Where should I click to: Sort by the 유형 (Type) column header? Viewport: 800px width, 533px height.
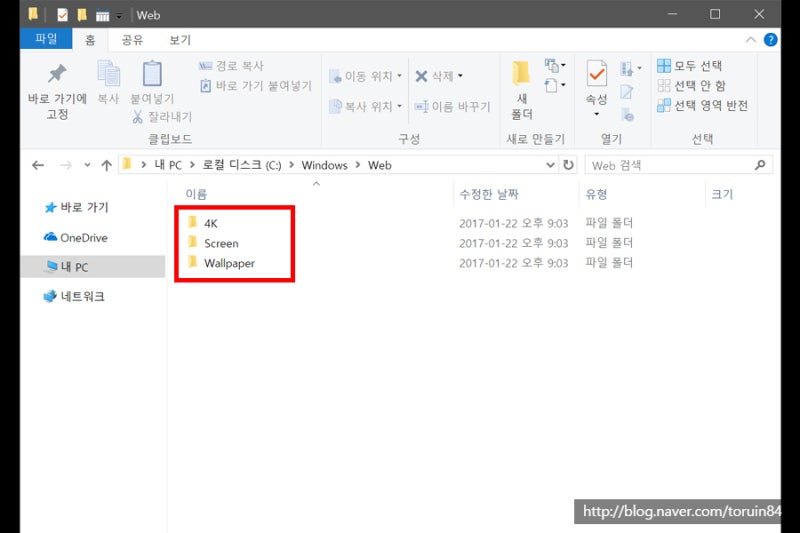click(596, 194)
